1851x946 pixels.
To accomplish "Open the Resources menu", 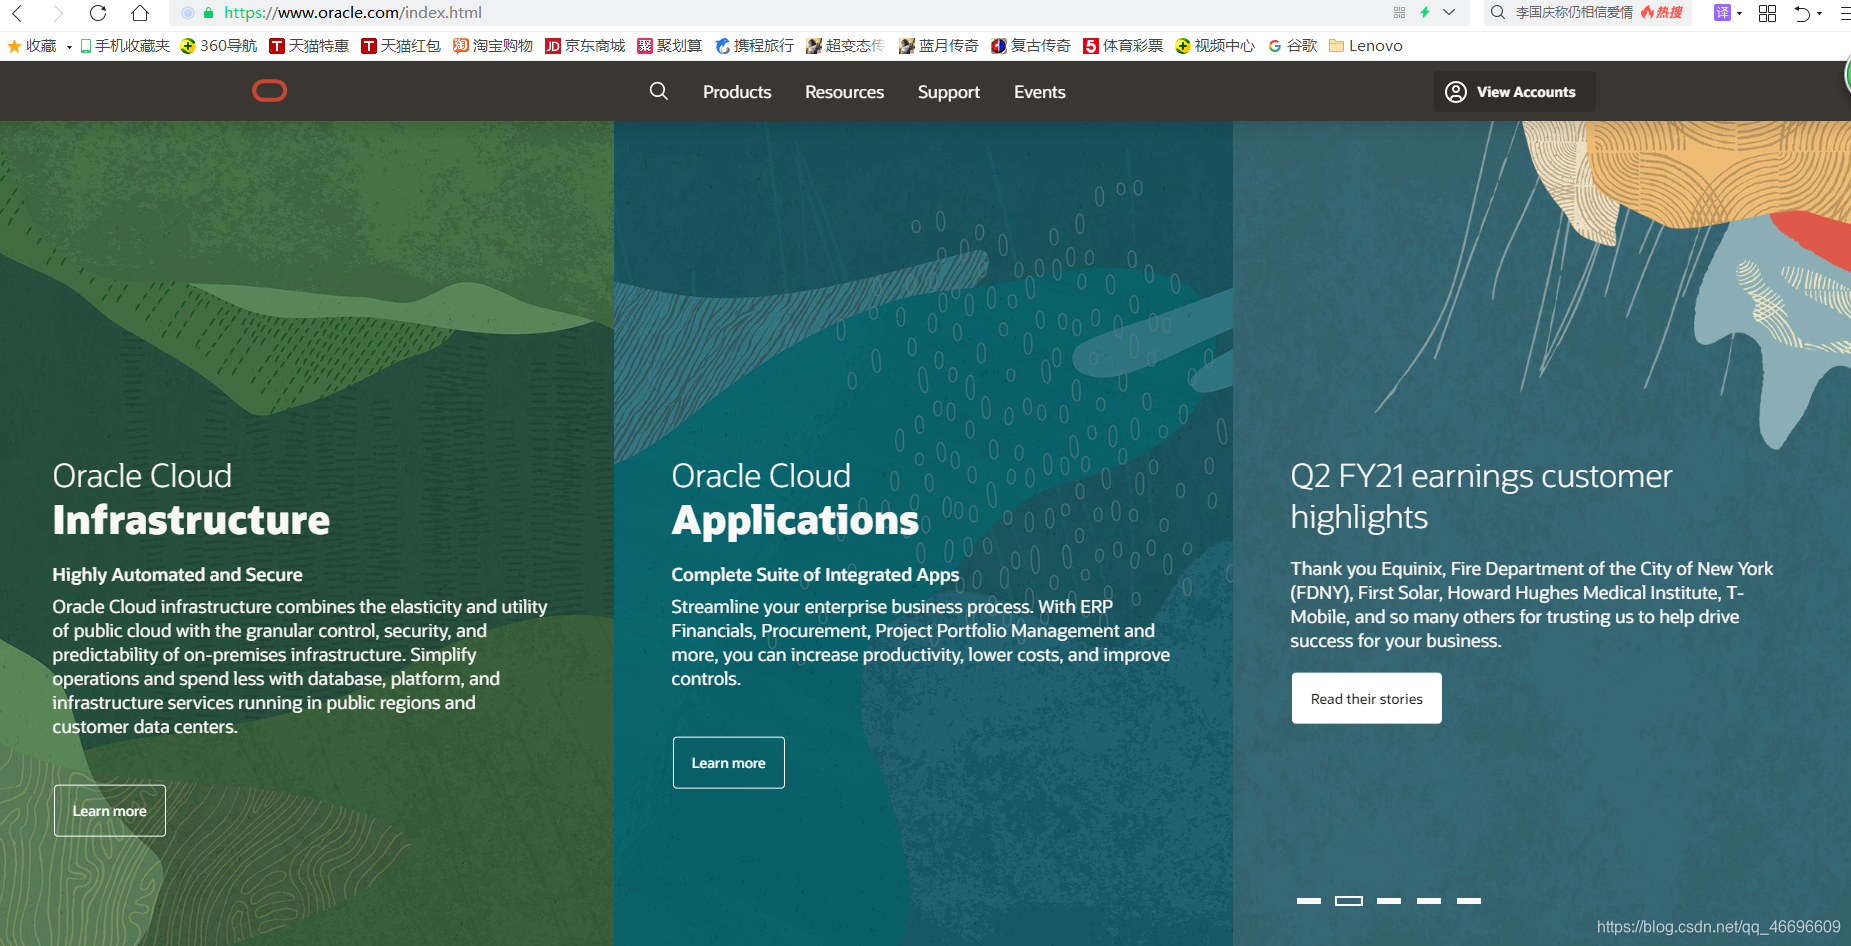I will pos(845,92).
